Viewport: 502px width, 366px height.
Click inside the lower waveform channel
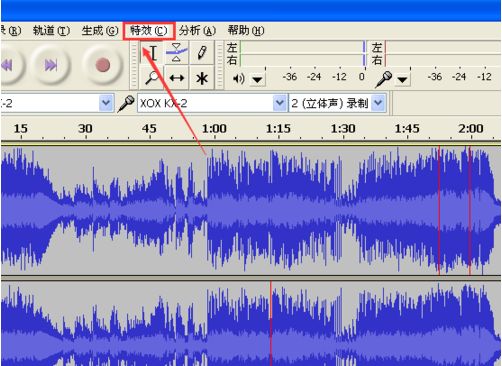click(x=251, y=323)
